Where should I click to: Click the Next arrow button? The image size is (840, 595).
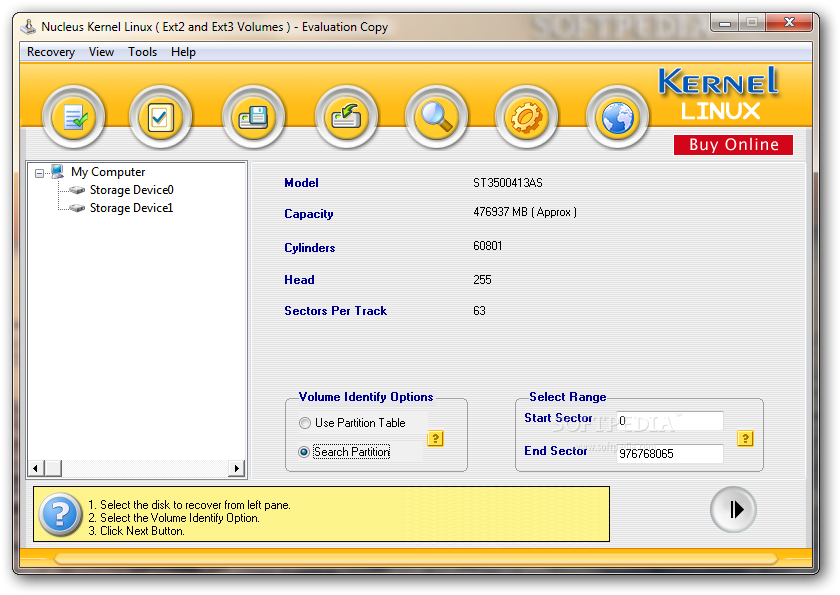pos(733,509)
